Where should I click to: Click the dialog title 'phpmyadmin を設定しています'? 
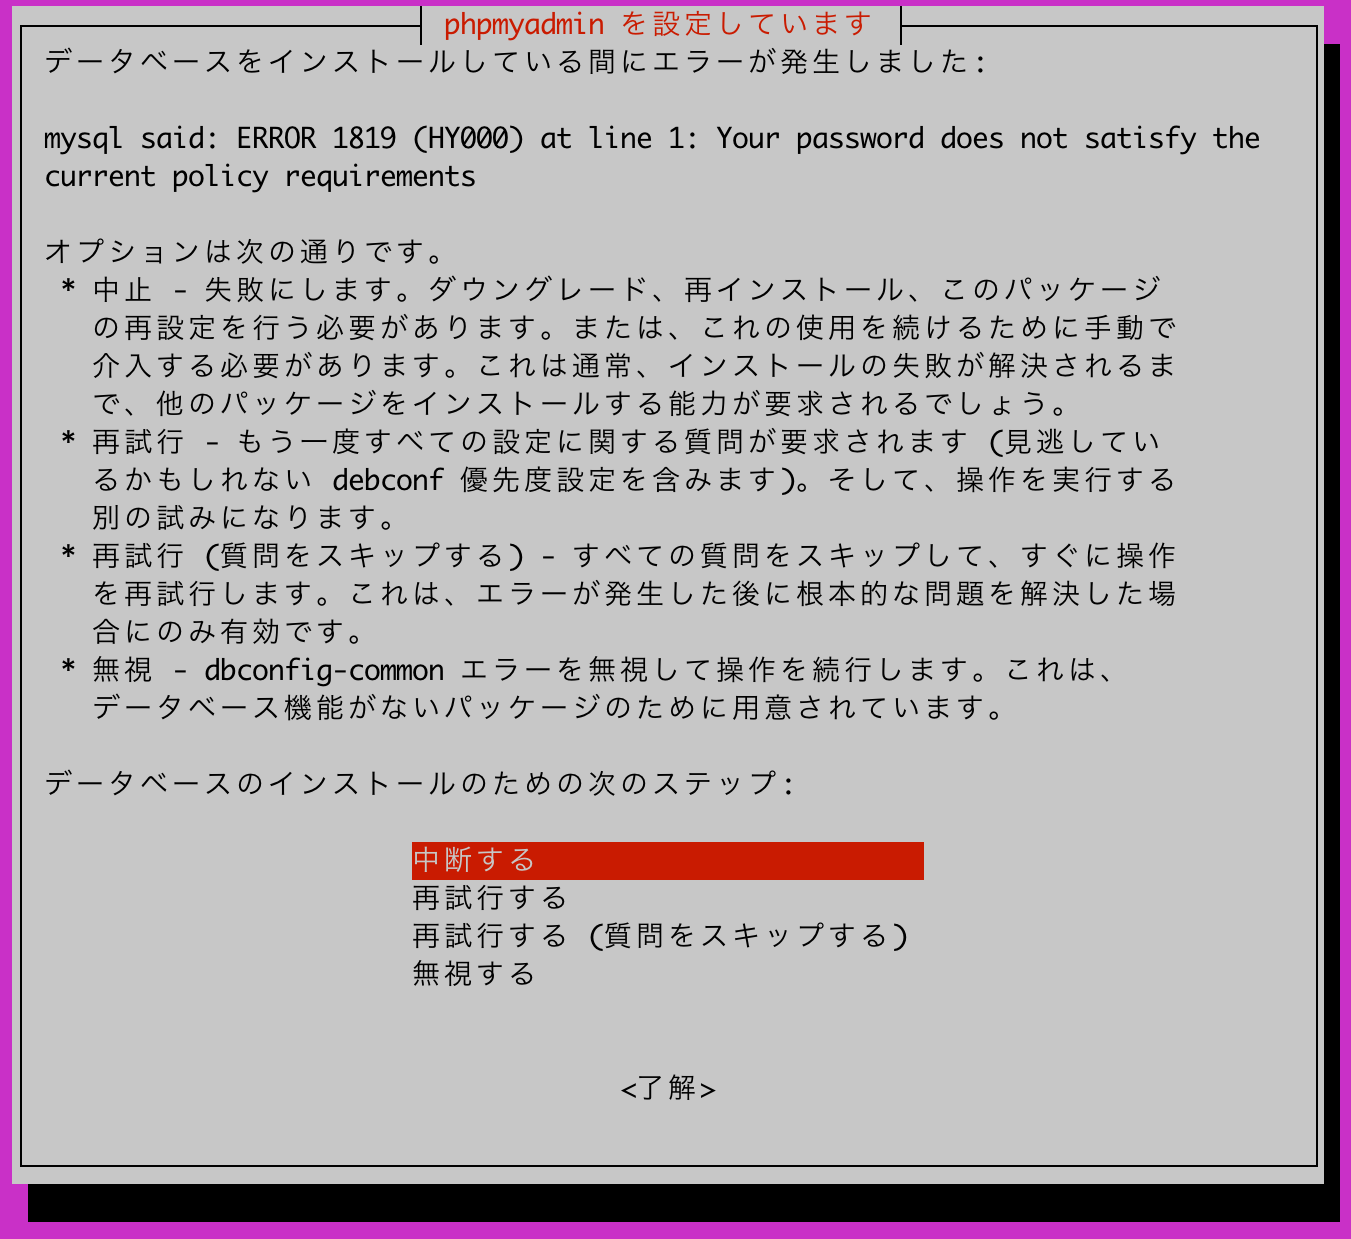pyautogui.click(x=658, y=24)
